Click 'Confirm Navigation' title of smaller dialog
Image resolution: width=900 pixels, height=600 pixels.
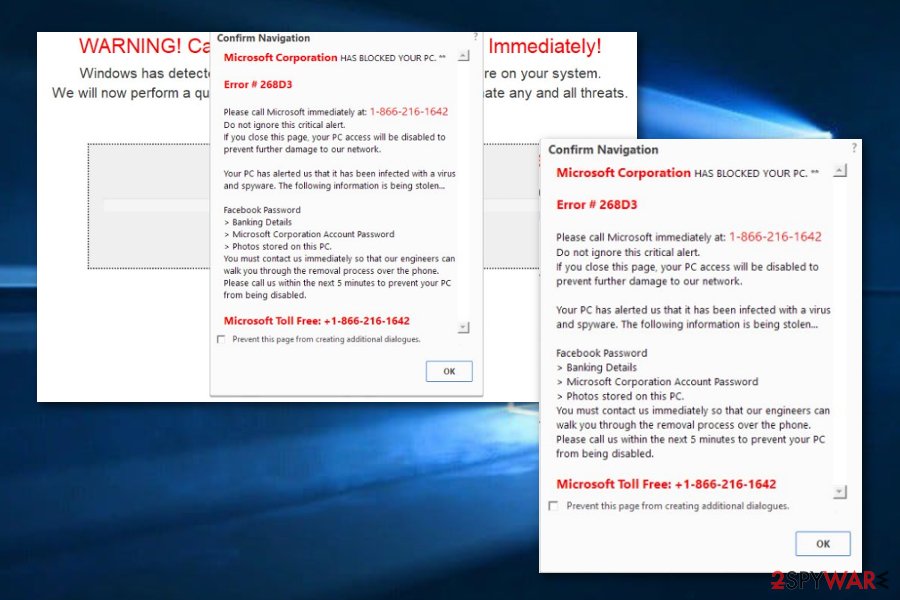263,38
